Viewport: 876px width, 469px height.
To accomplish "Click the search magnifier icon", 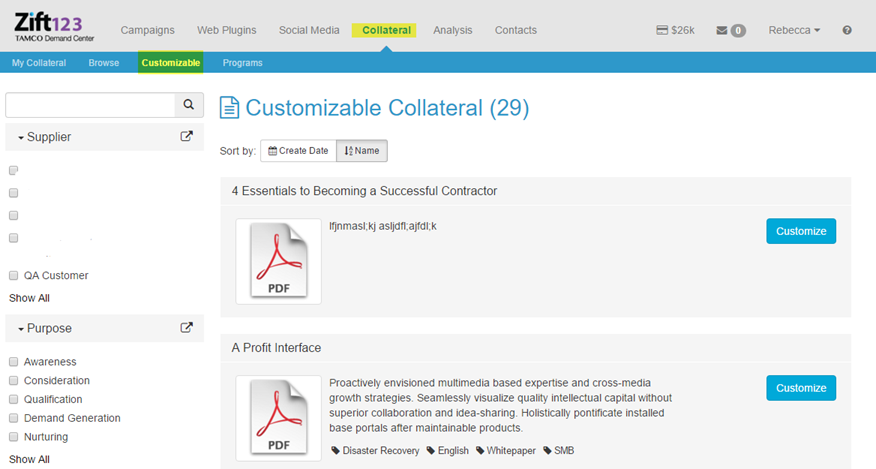I will [x=188, y=105].
